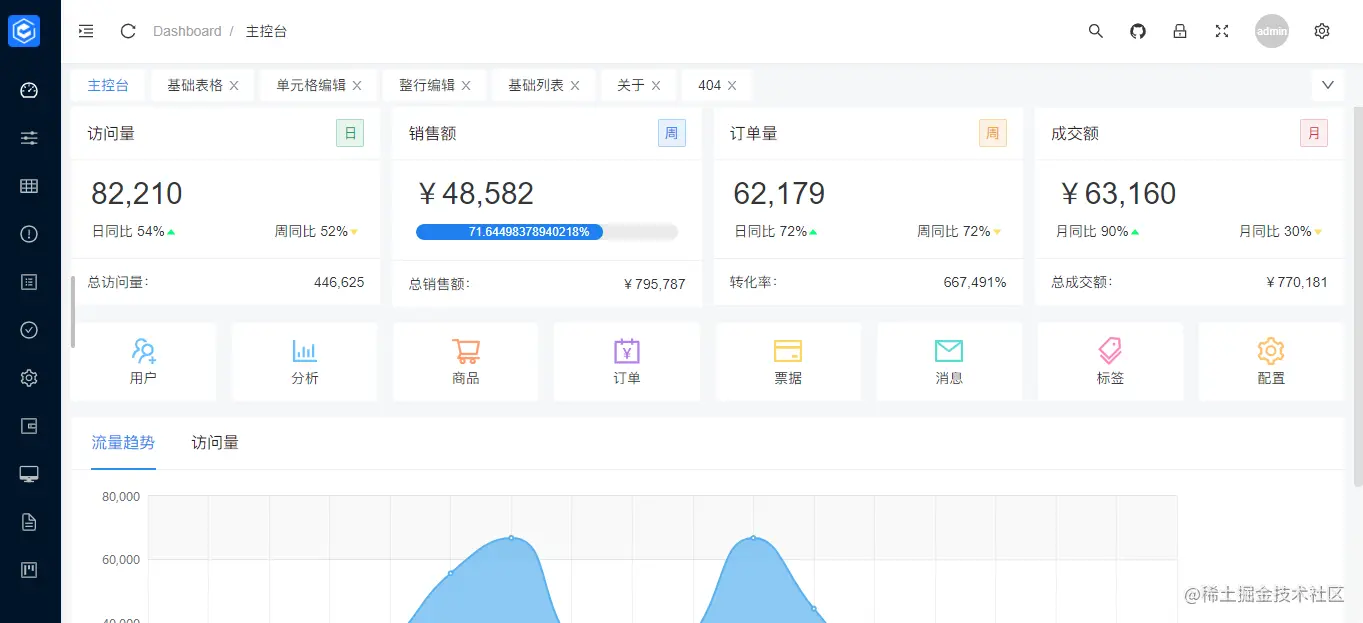Click the 周 tag on 订单量 card
Screen dimensions: 1363x623
click(993, 133)
